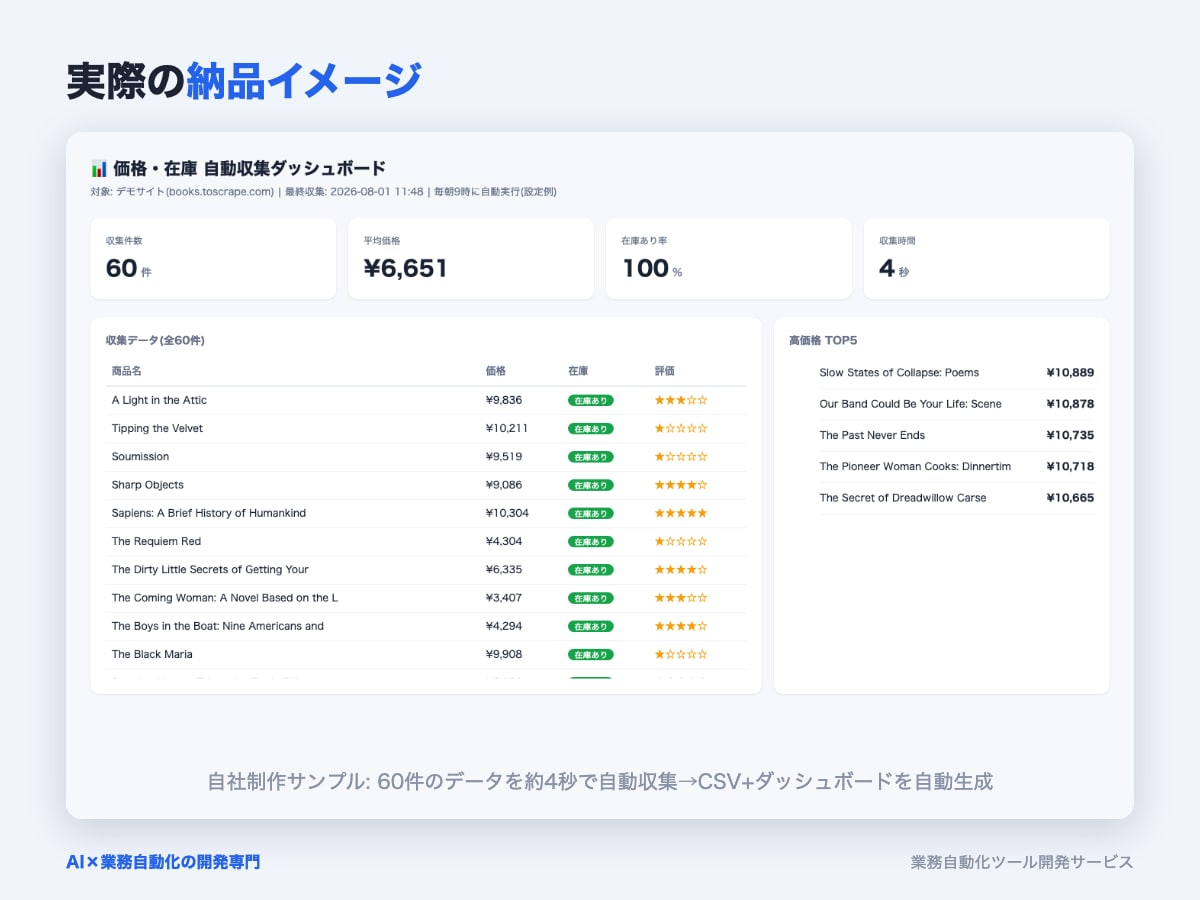Click the 収集データ(全60件) section heading
The image size is (1200, 900).
[x=155, y=341]
